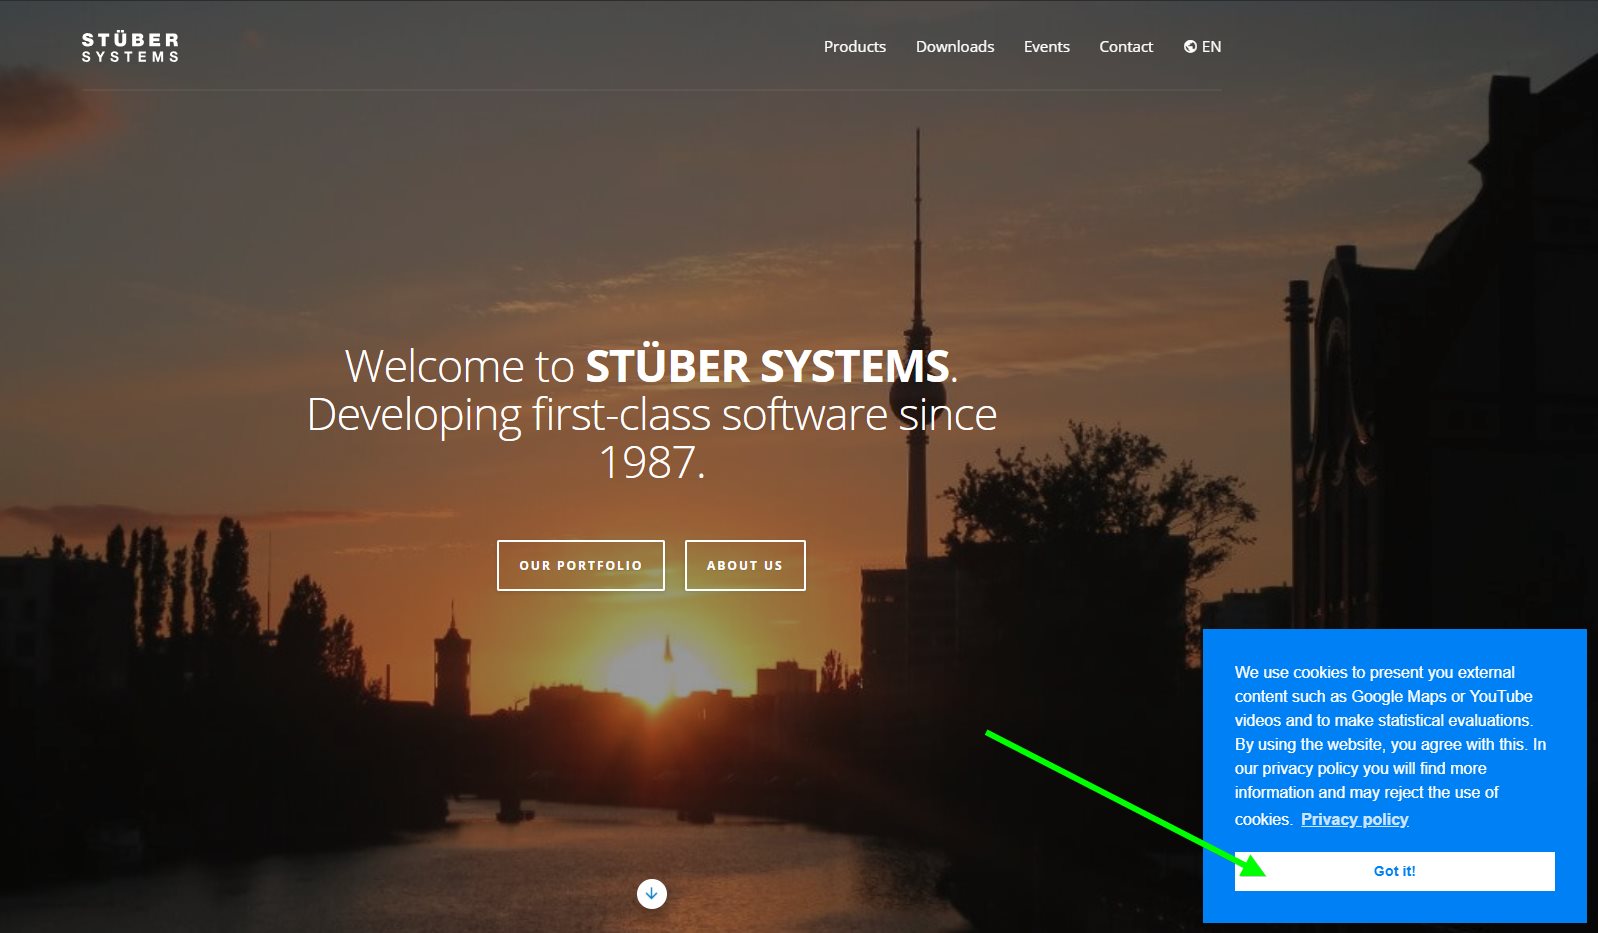The height and width of the screenshot is (933, 1598).
Task: Open the Privacy policy link
Action: point(1354,819)
